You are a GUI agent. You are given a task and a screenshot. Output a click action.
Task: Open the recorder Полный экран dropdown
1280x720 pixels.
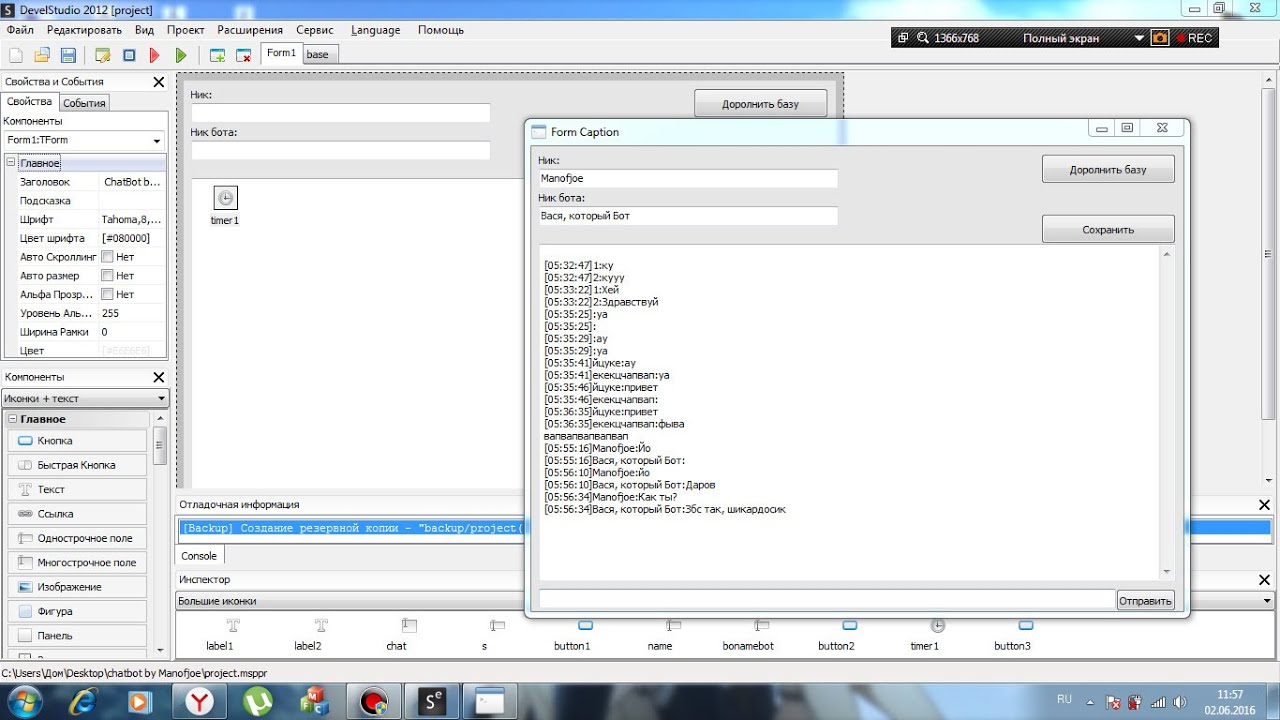pyautogui.click(x=1139, y=38)
